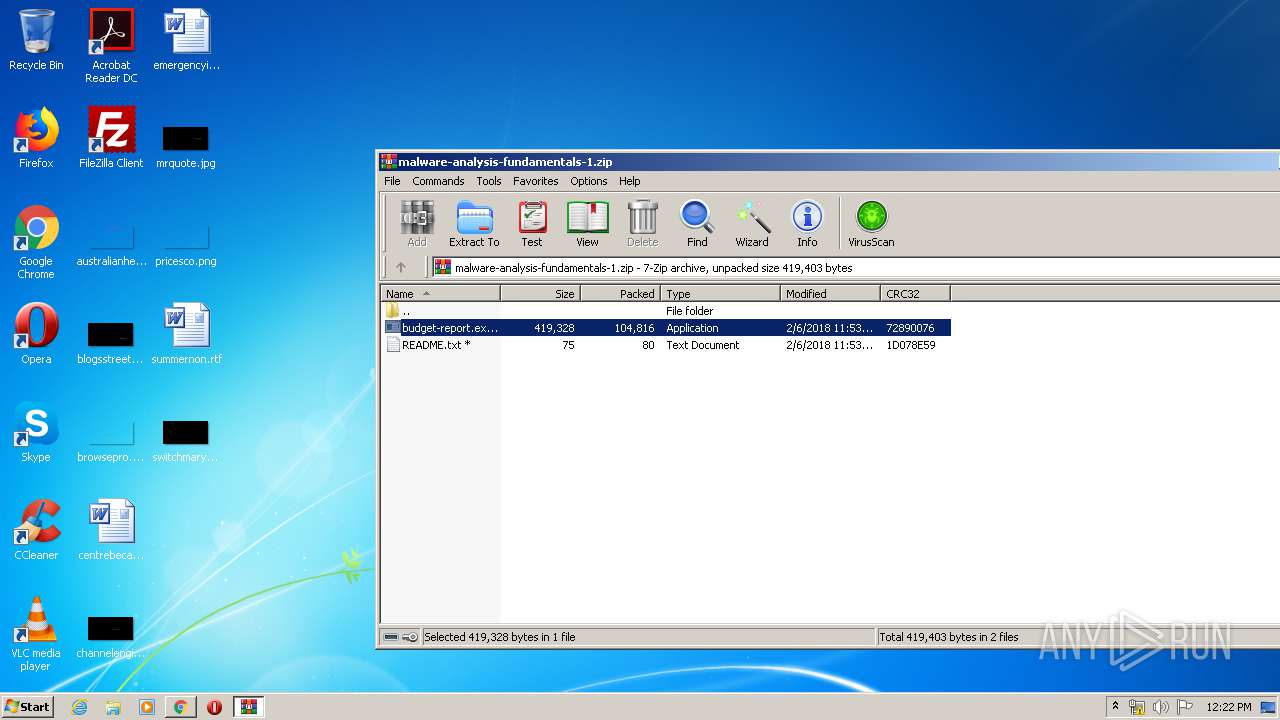Sort by the CRC32 column header
This screenshot has height=720, width=1280.
click(915, 294)
